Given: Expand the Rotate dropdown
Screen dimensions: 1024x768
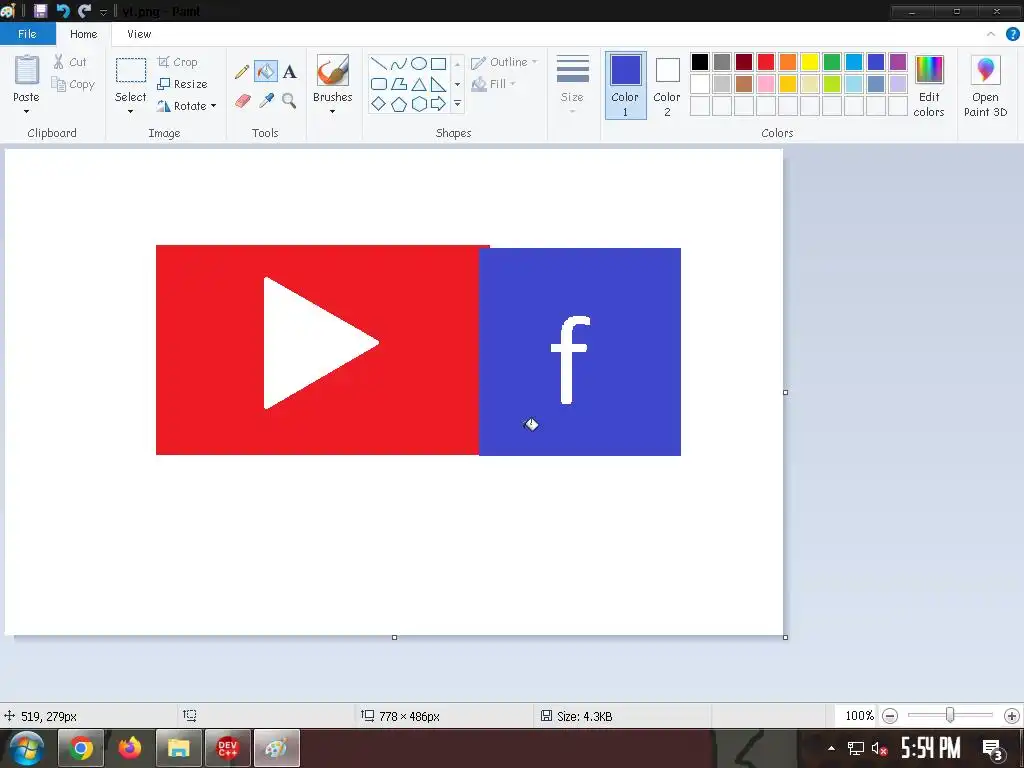Looking at the screenshot, I should point(214,106).
